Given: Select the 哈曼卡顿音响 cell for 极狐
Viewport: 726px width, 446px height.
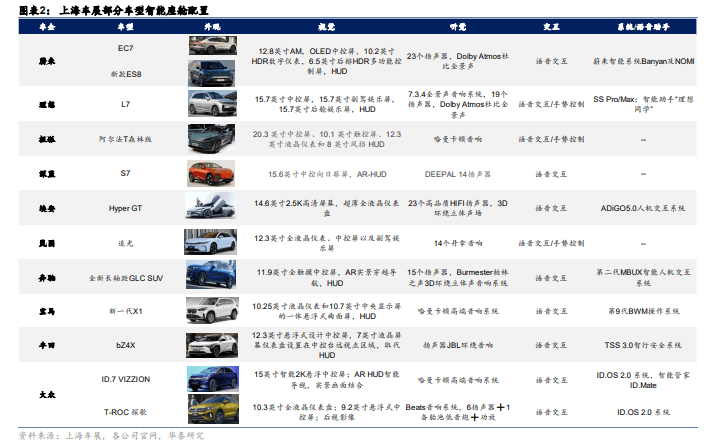Looking at the screenshot, I should click(457, 139).
